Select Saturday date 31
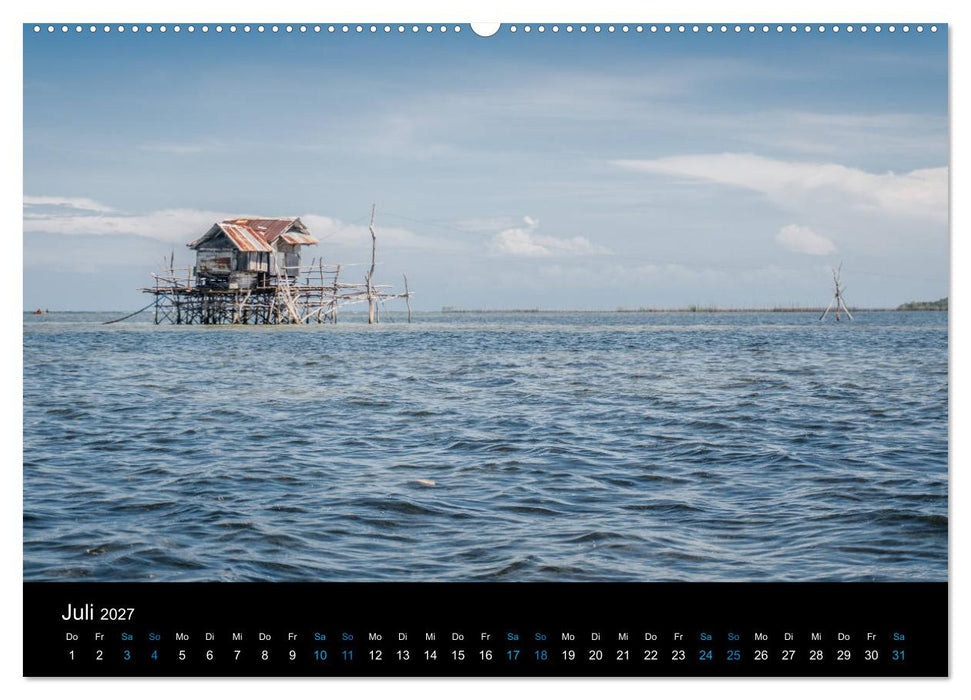The image size is (971, 700). pos(899,655)
